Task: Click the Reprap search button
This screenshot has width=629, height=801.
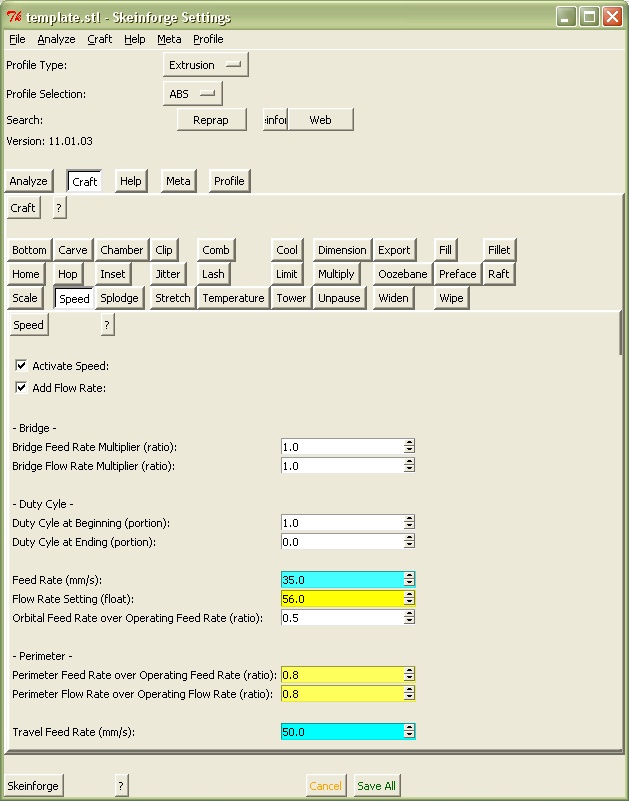Action: tap(211, 120)
